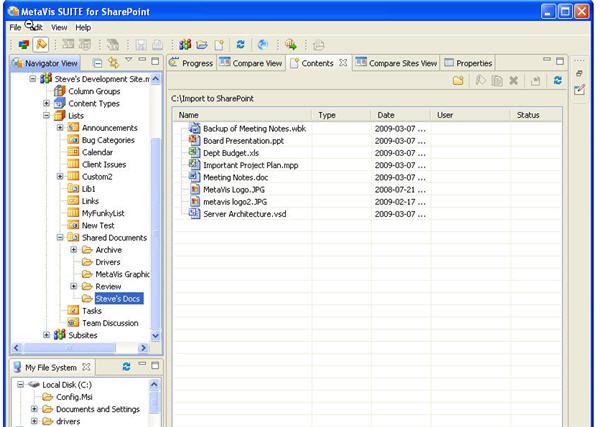The height and width of the screenshot is (427, 600).
Task: Click the Server Architecture.vsd file icon
Action: click(194, 213)
